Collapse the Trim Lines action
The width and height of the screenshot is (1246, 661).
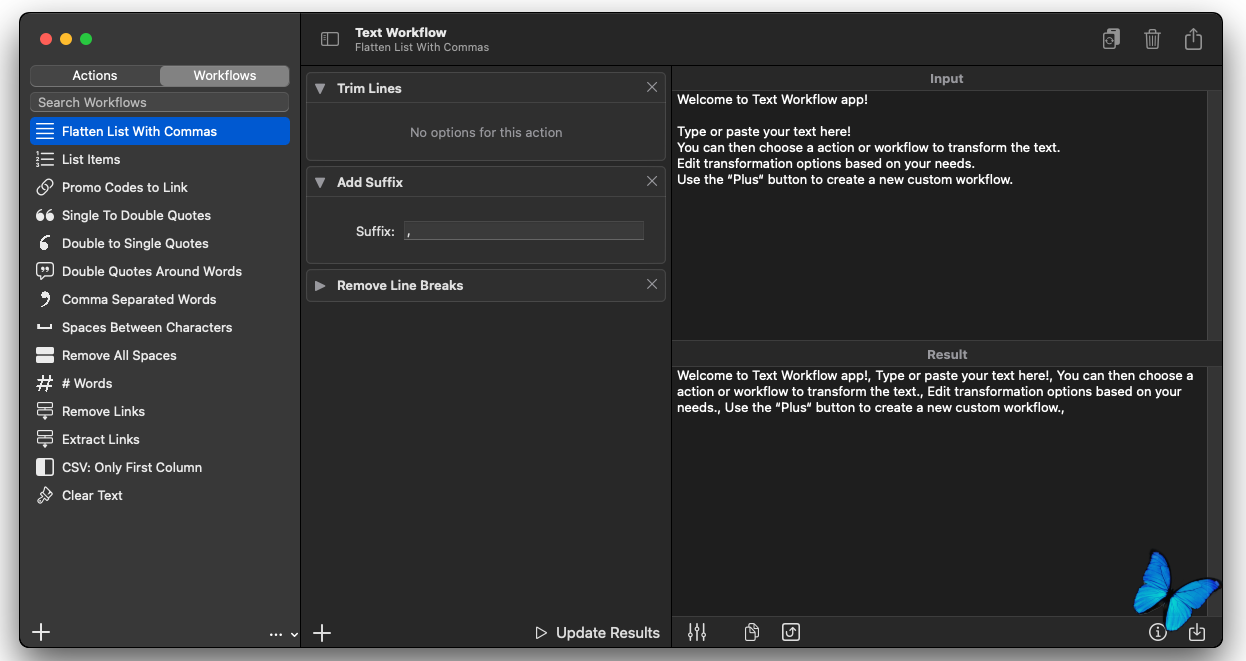320,88
